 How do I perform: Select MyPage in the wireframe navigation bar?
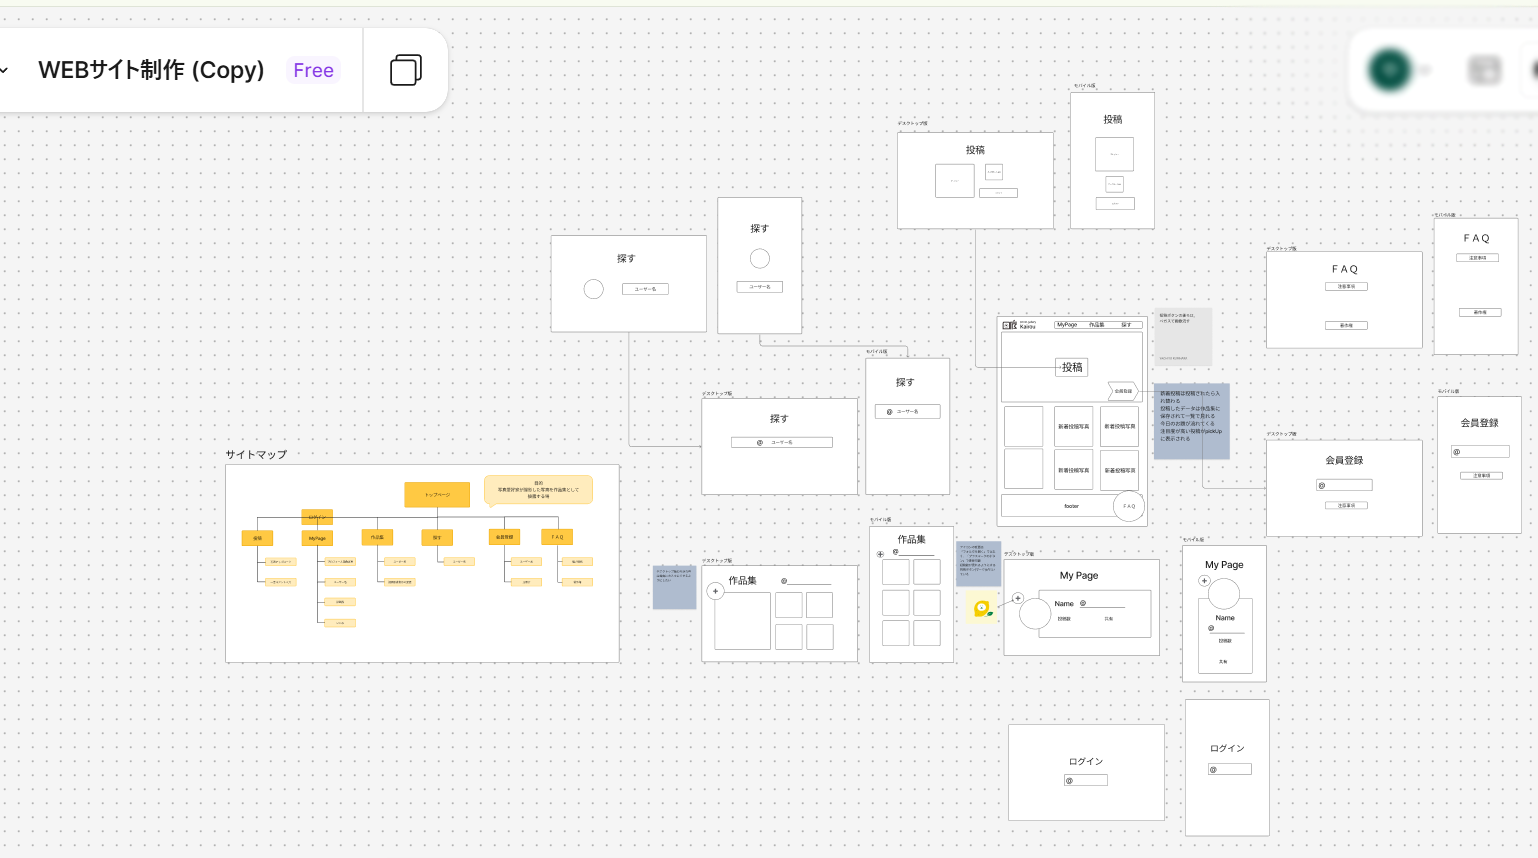(x=1067, y=325)
